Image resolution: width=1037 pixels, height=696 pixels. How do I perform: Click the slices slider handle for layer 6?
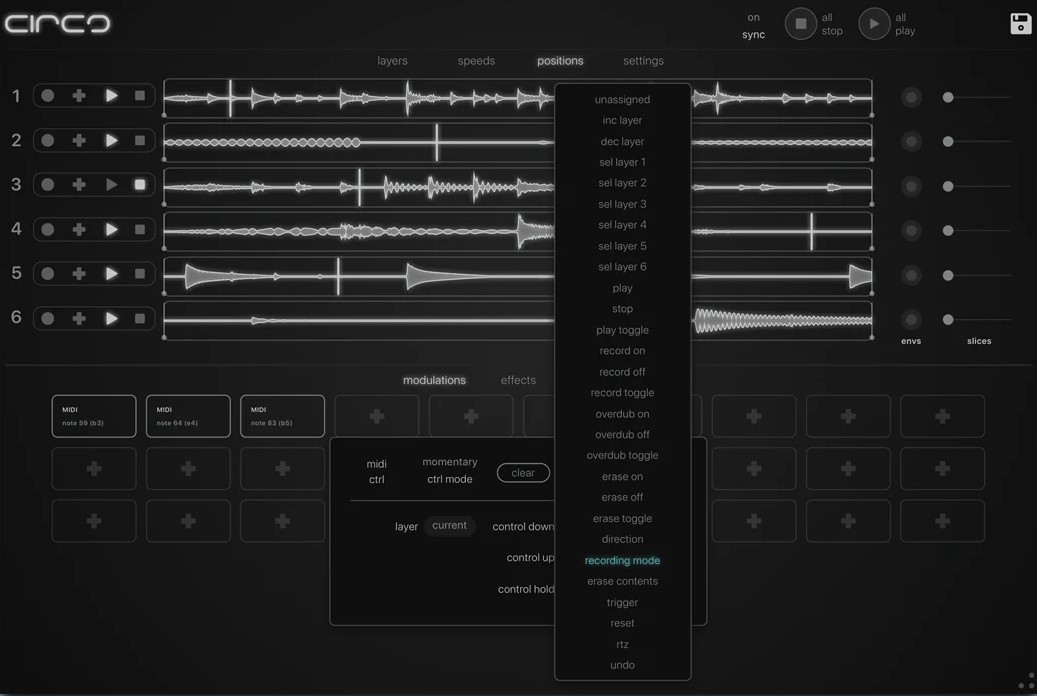tap(948, 320)
